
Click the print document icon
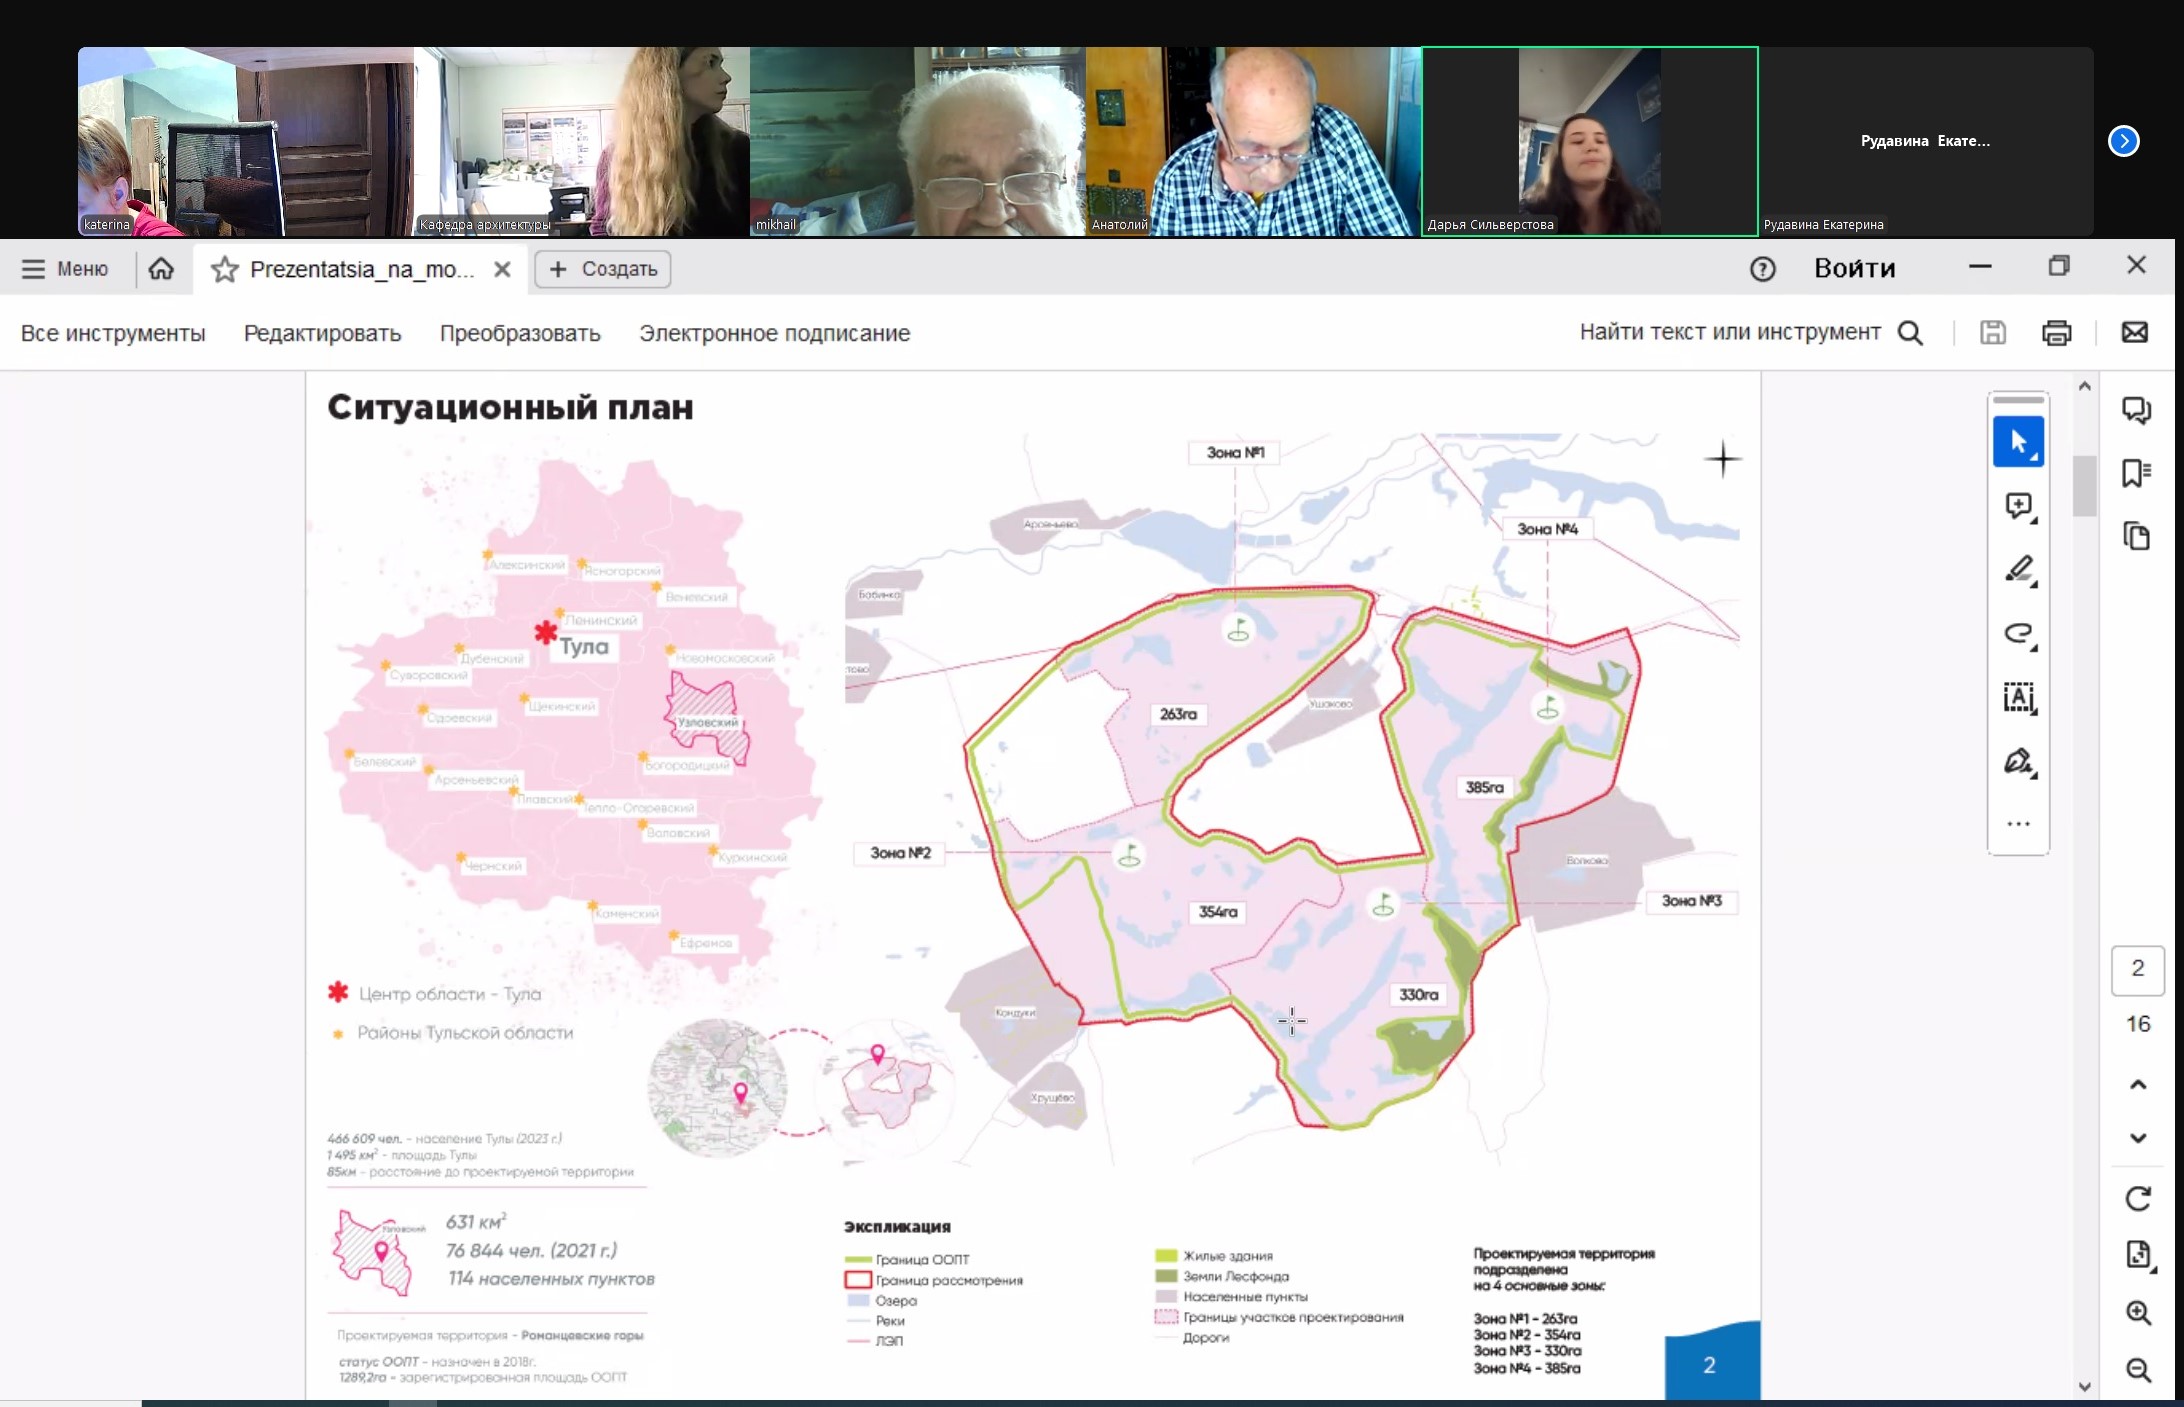(x=2056, y=333)
